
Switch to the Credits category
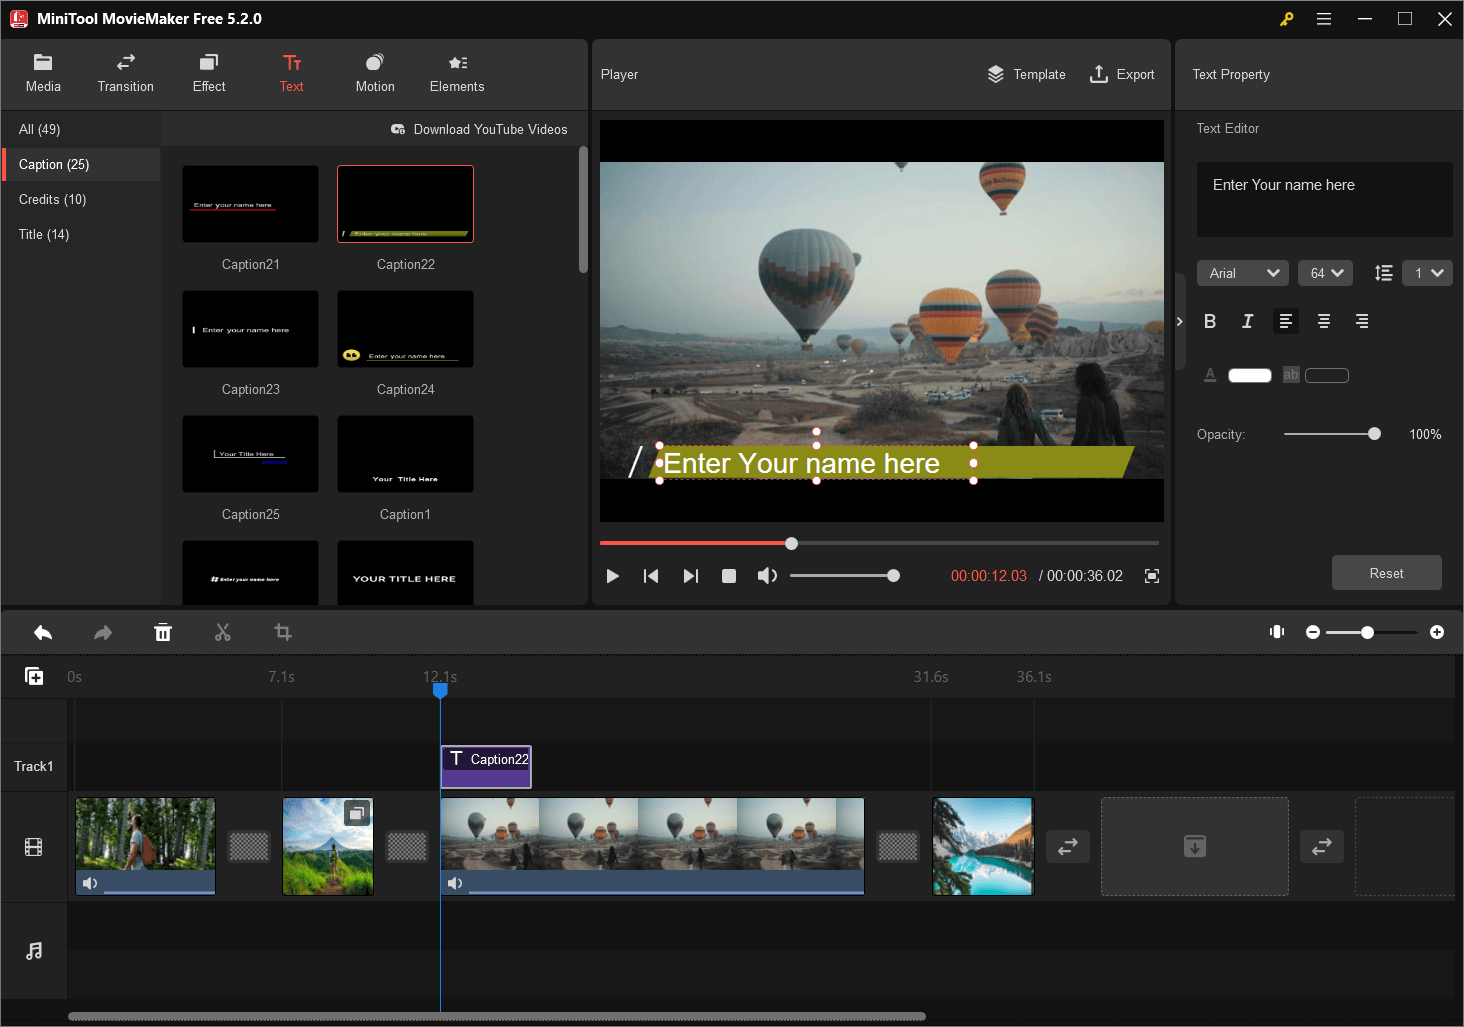(51, 199)
